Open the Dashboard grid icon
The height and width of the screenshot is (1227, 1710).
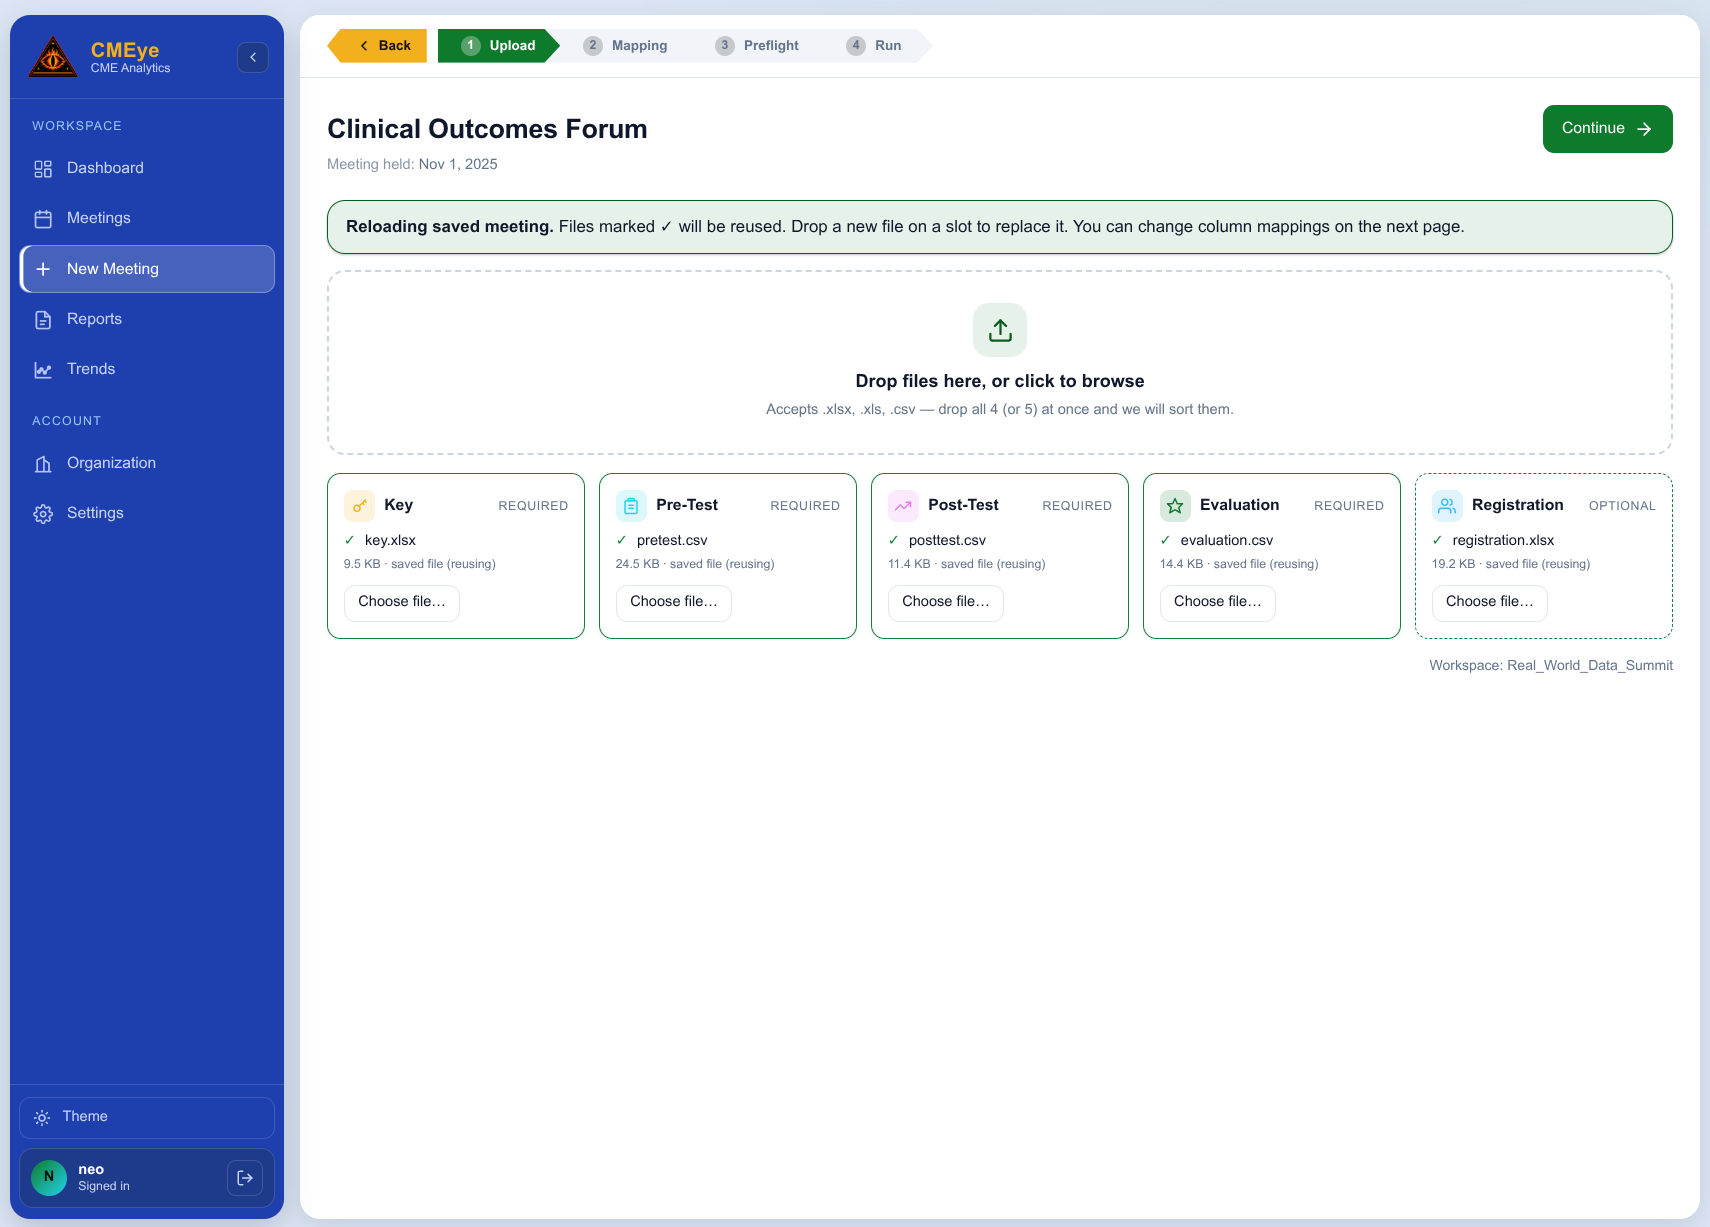[43, 169]
